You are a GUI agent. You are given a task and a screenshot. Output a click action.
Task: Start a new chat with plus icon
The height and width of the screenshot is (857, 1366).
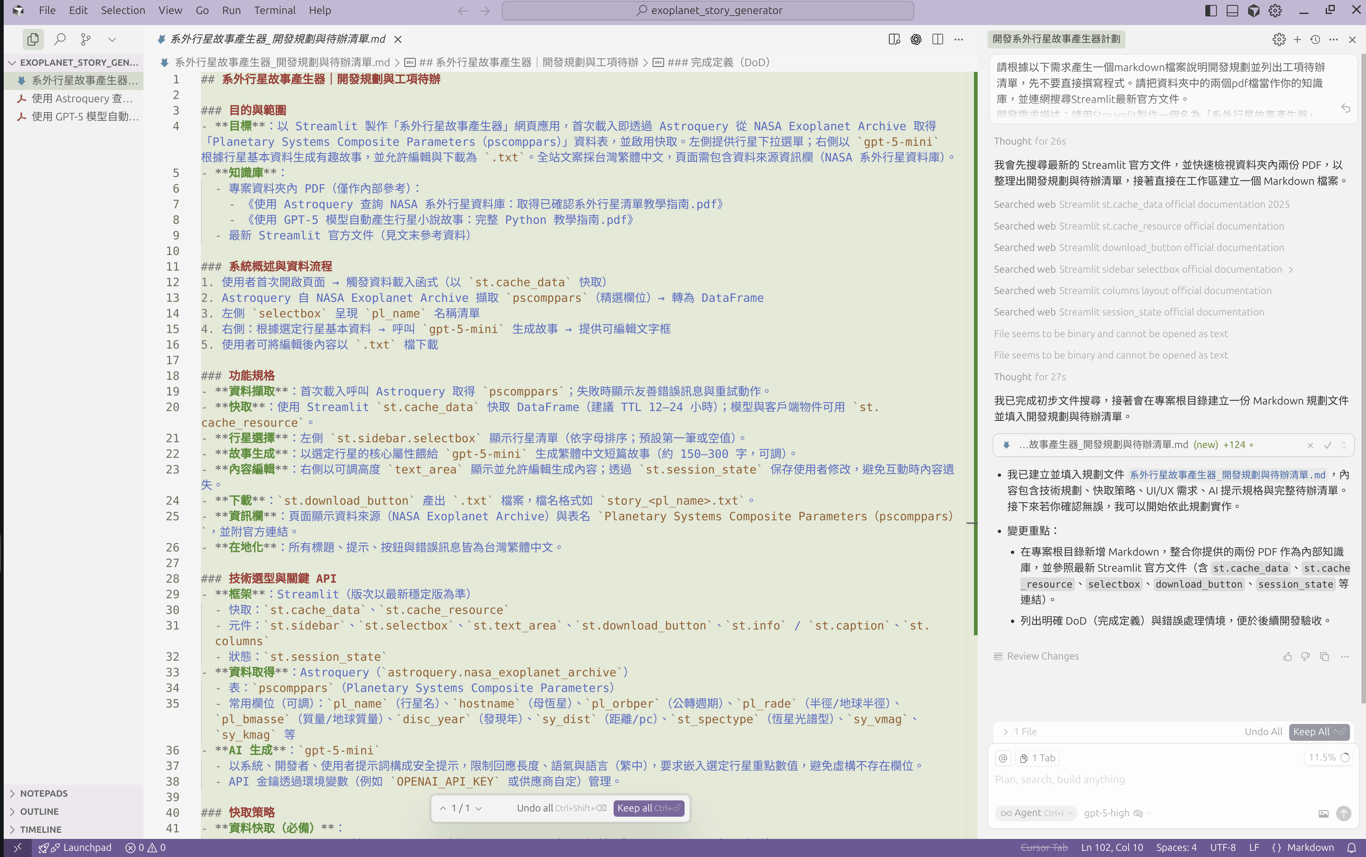tap(1297, 39)
